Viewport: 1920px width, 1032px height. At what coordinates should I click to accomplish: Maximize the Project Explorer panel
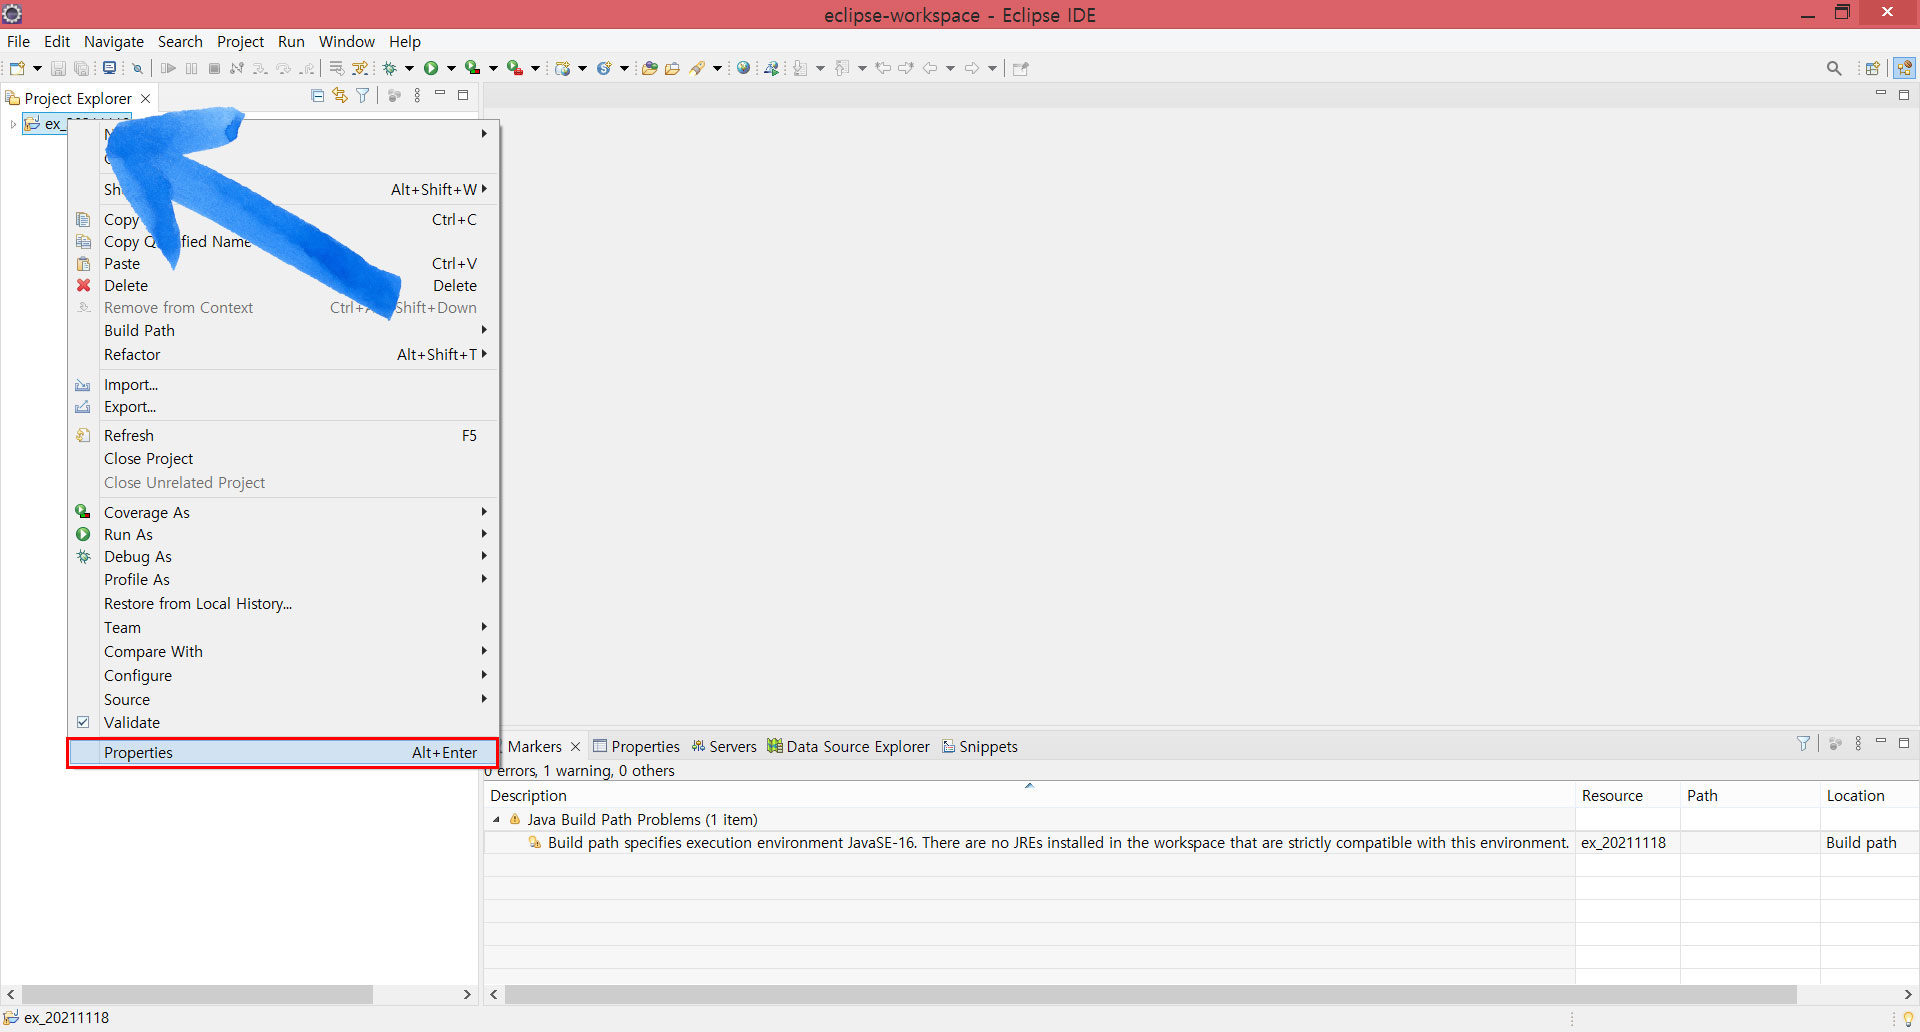point(463,95)
